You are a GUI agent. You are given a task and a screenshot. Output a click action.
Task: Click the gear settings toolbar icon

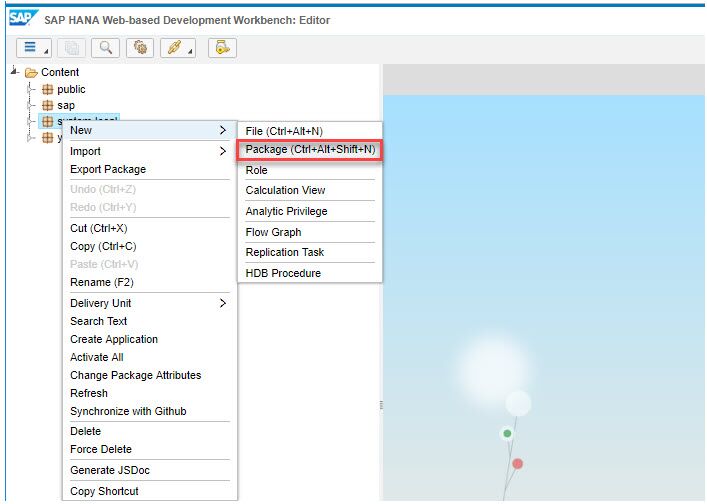point(140,48)
